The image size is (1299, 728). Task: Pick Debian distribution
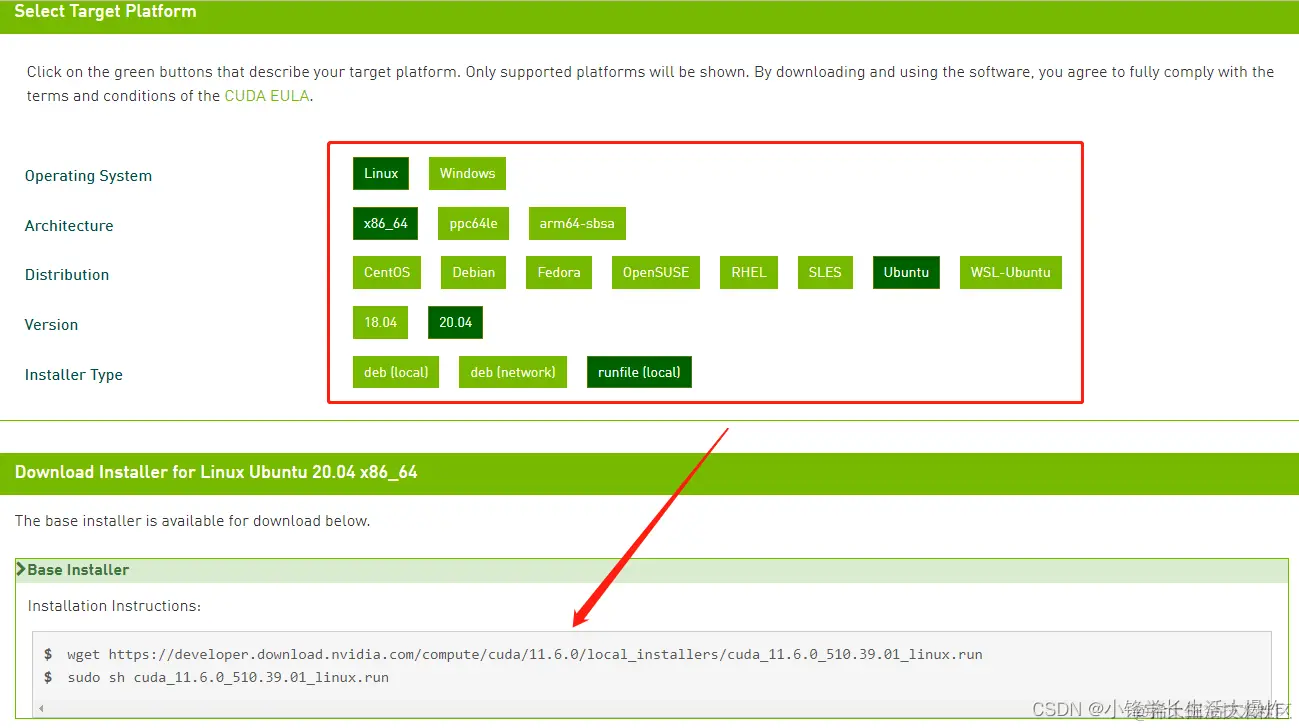[473, 272]
